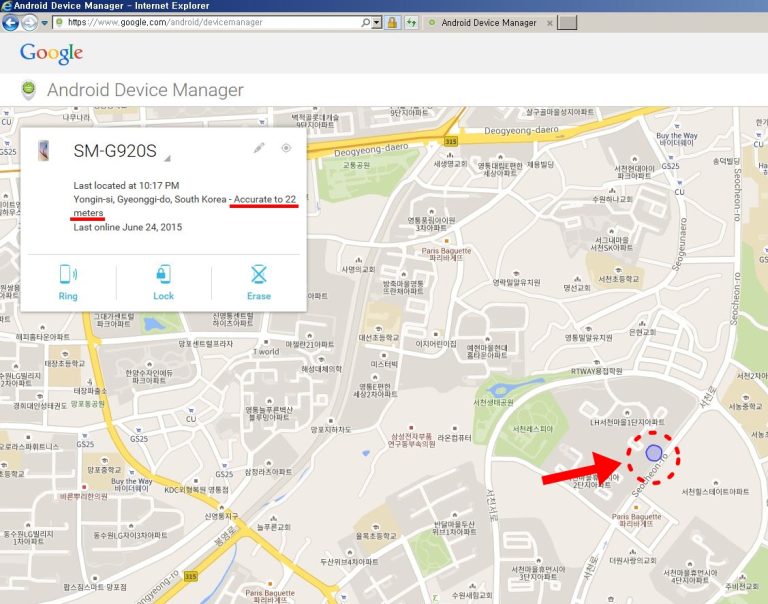Click the green refresh page icon
The width and height of the screenshot is (768, 604).
[411, 22]
